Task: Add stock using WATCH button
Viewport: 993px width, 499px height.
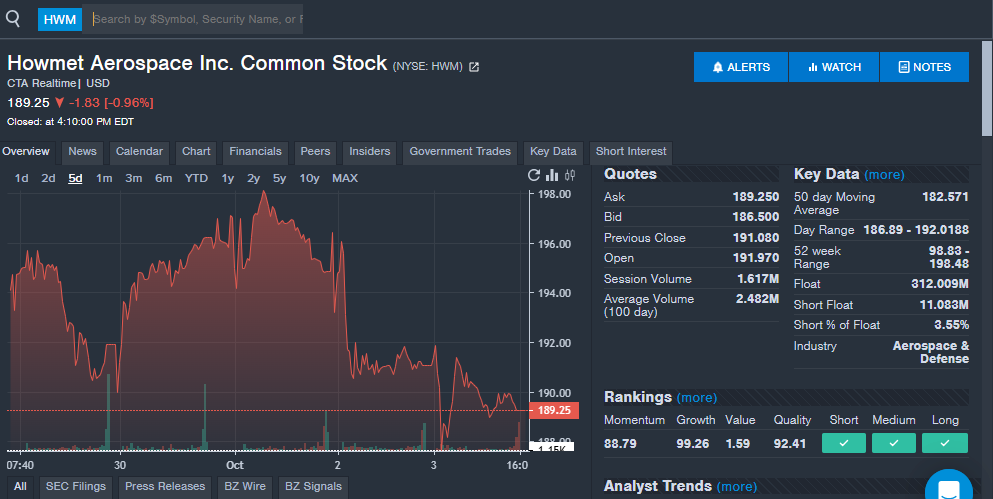Action: pyautogui.click(x=834, y=67)
